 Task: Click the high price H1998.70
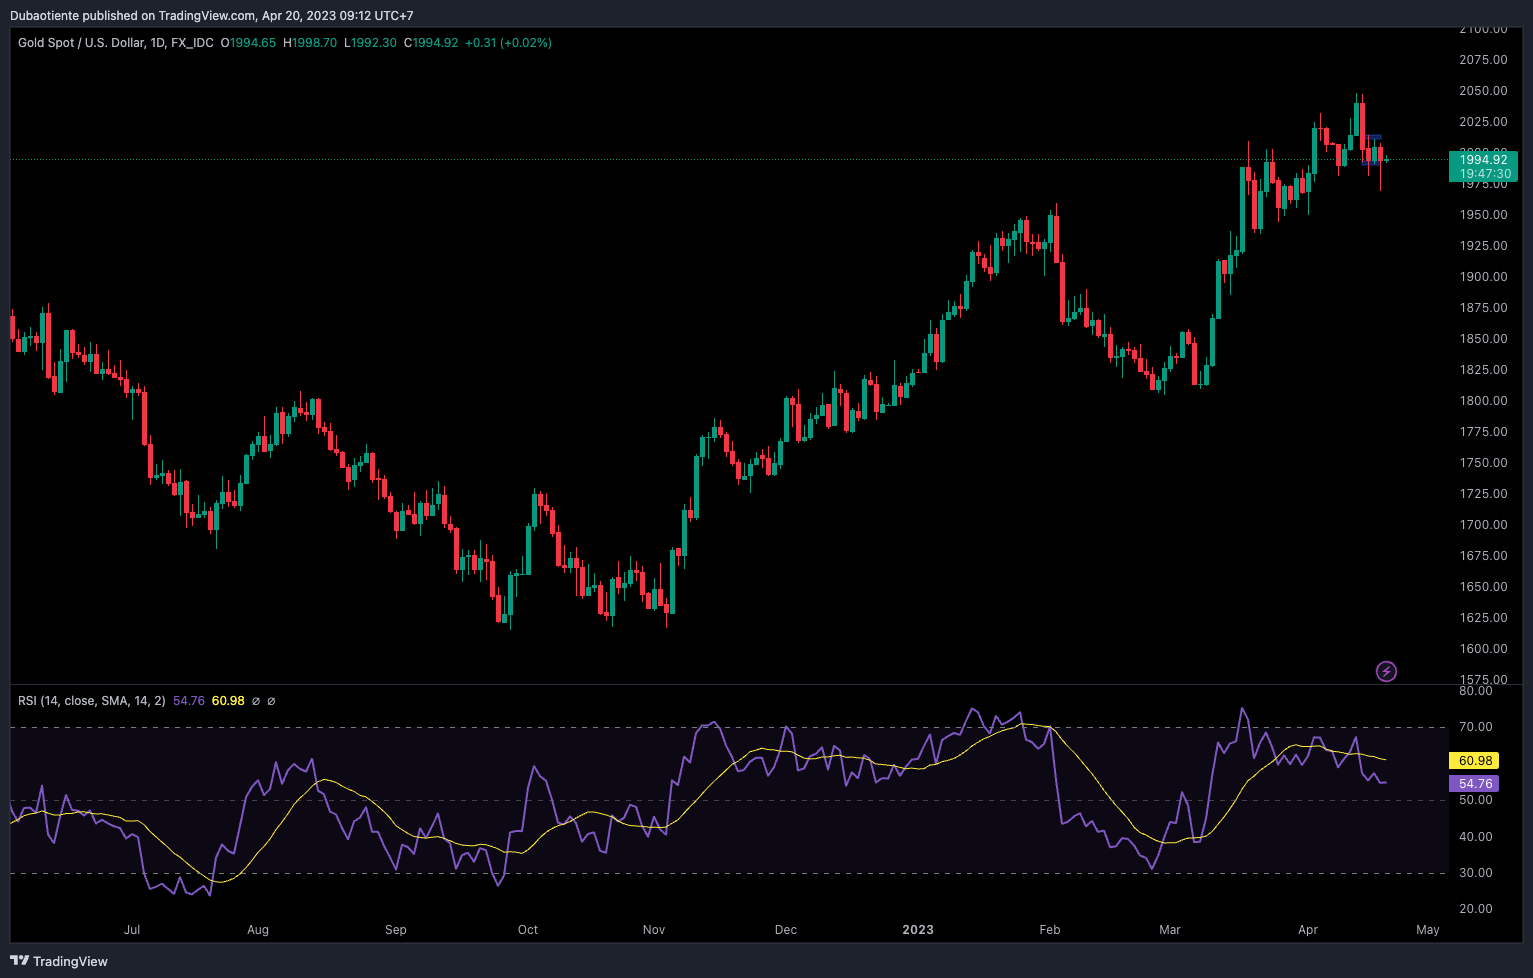point(310,43)
